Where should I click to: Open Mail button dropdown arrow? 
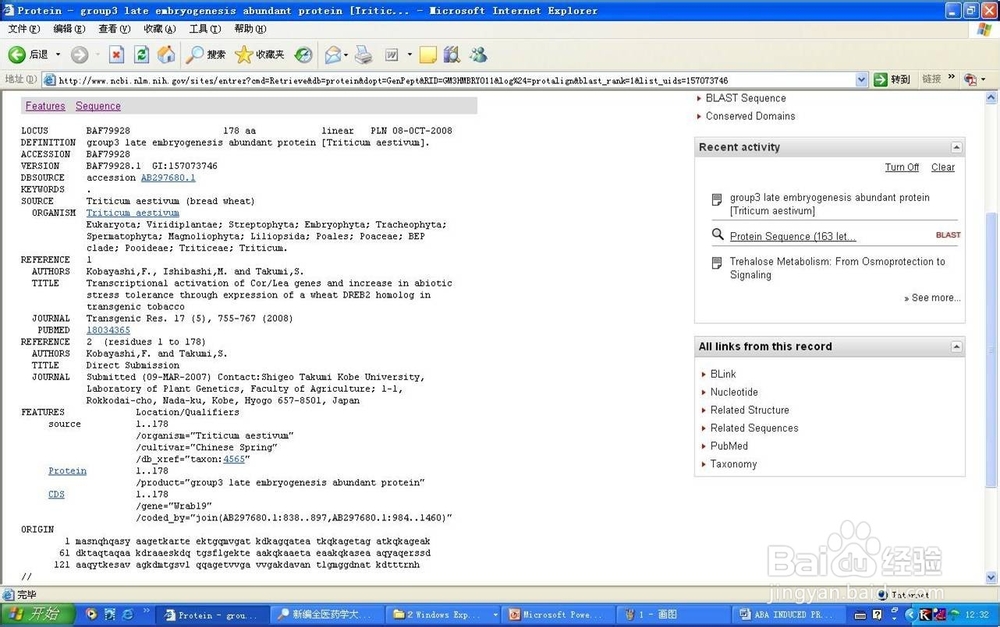pos(346,55)
